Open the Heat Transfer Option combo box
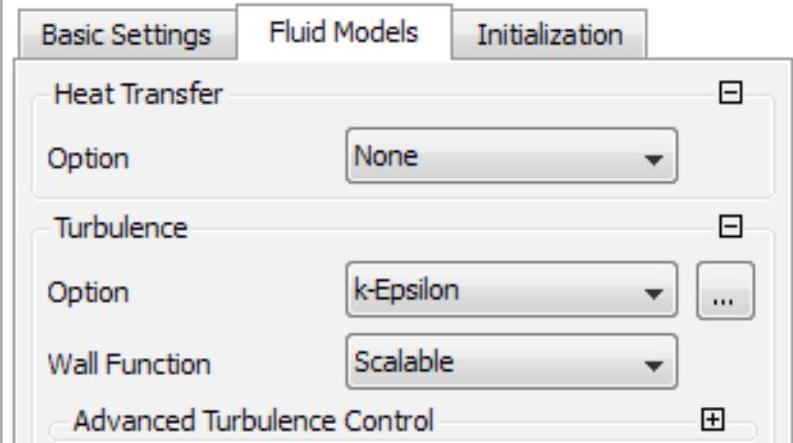 (x=511, y=156)
